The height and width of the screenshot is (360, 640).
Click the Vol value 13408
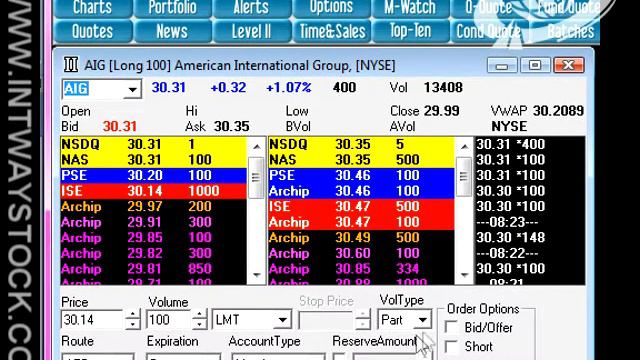click(443, 87)
